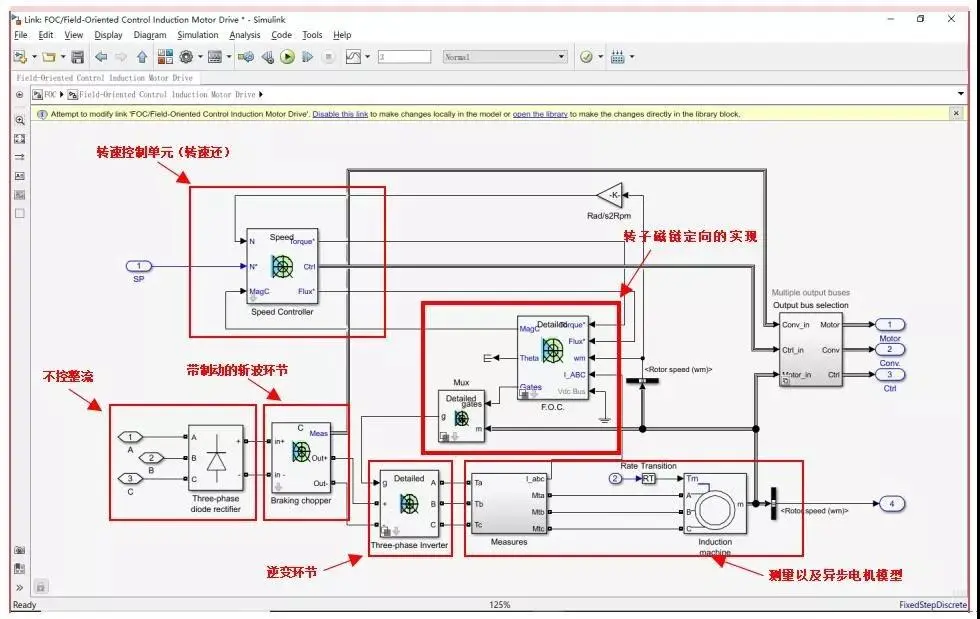Open the Analysis menu
Screen dimensions: 980x619
pyautogui.click(x=244, y=35)
